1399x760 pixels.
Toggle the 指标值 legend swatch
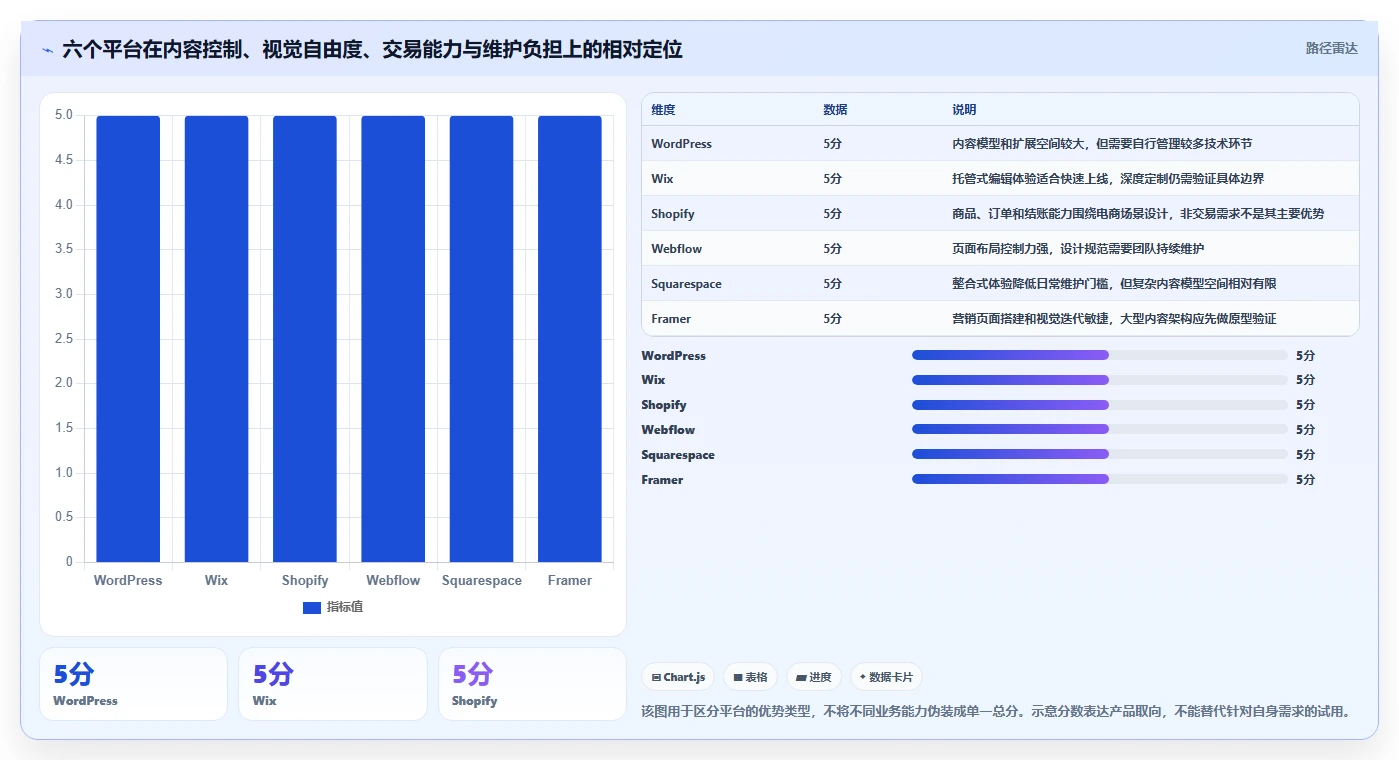(x=312, y=607)
